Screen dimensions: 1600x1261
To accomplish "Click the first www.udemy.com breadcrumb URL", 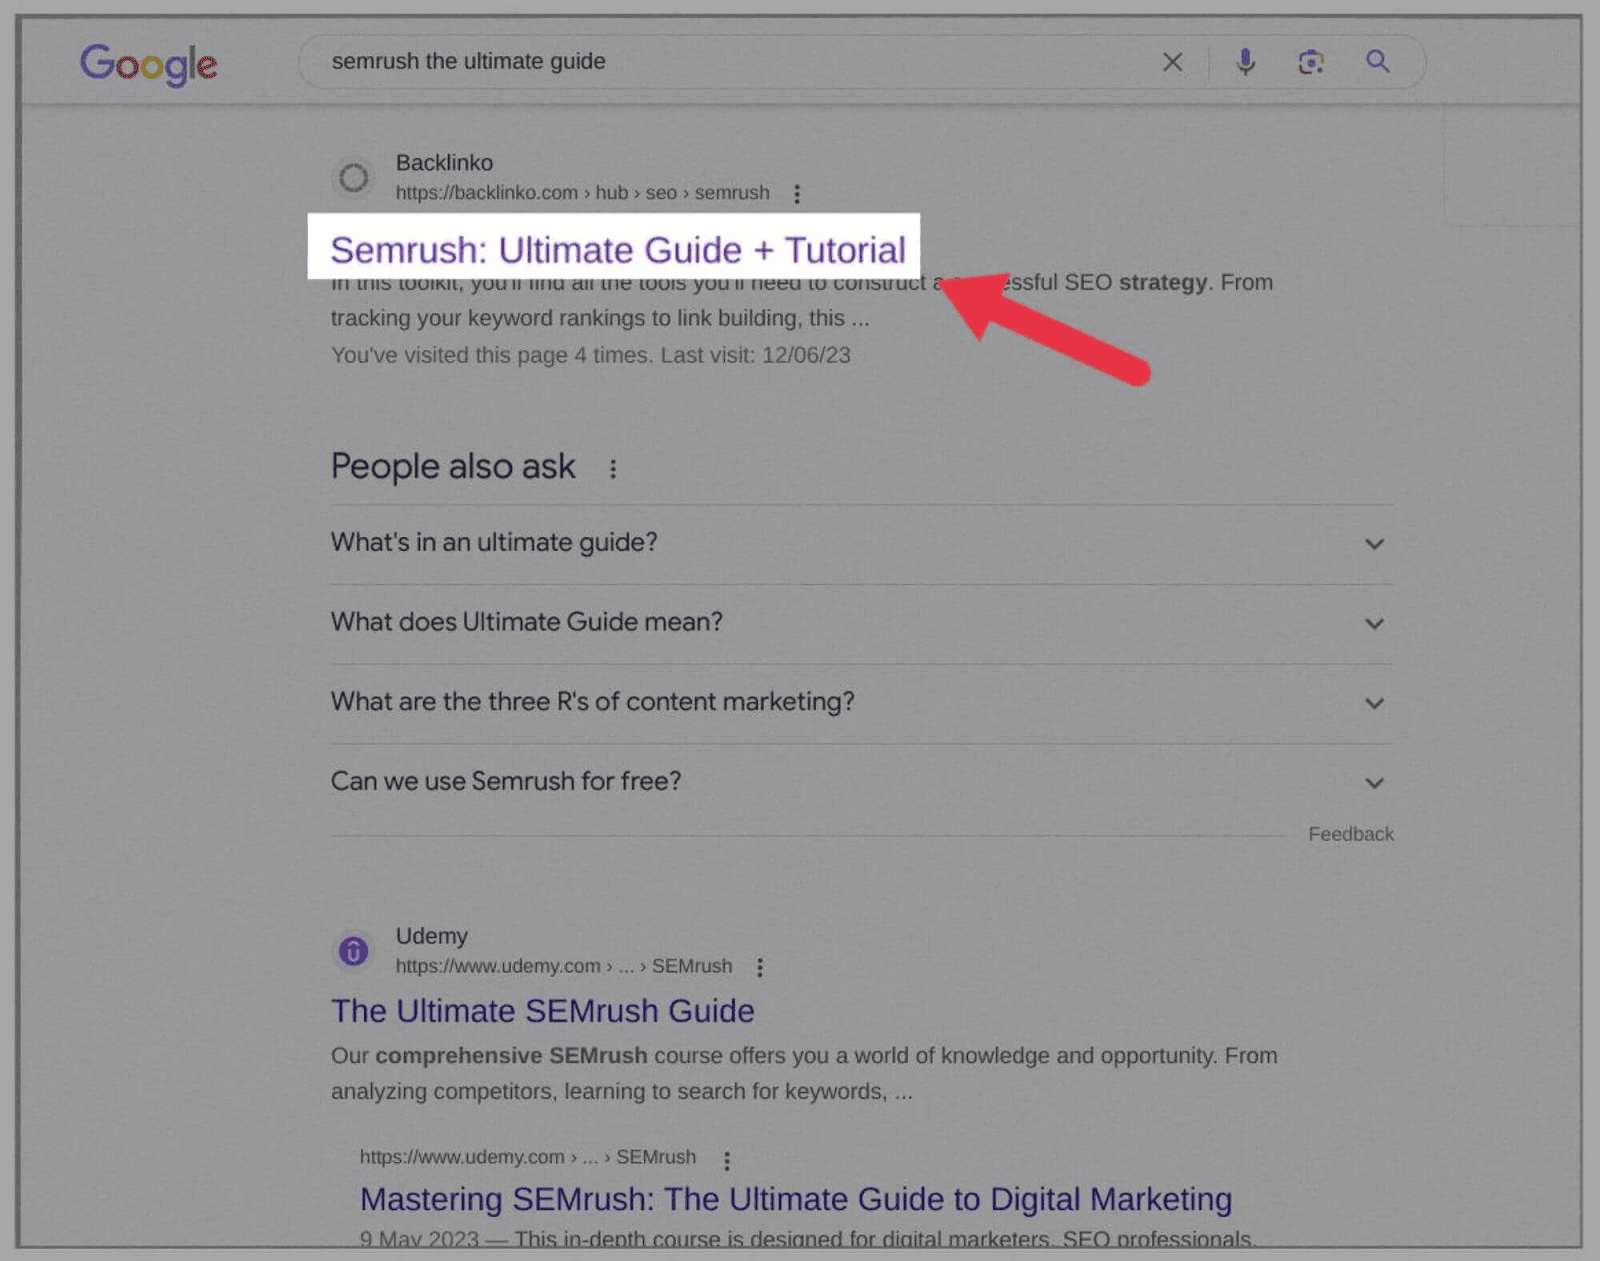I will 564,966.
